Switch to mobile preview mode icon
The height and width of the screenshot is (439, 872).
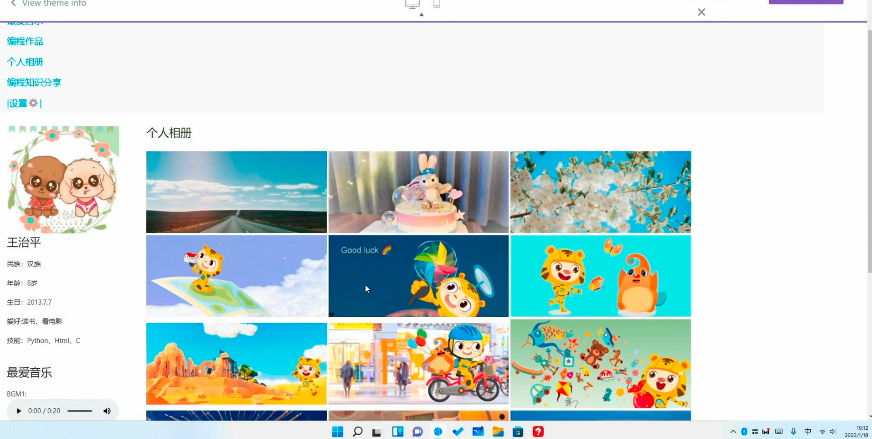click(x=437, y=4)
